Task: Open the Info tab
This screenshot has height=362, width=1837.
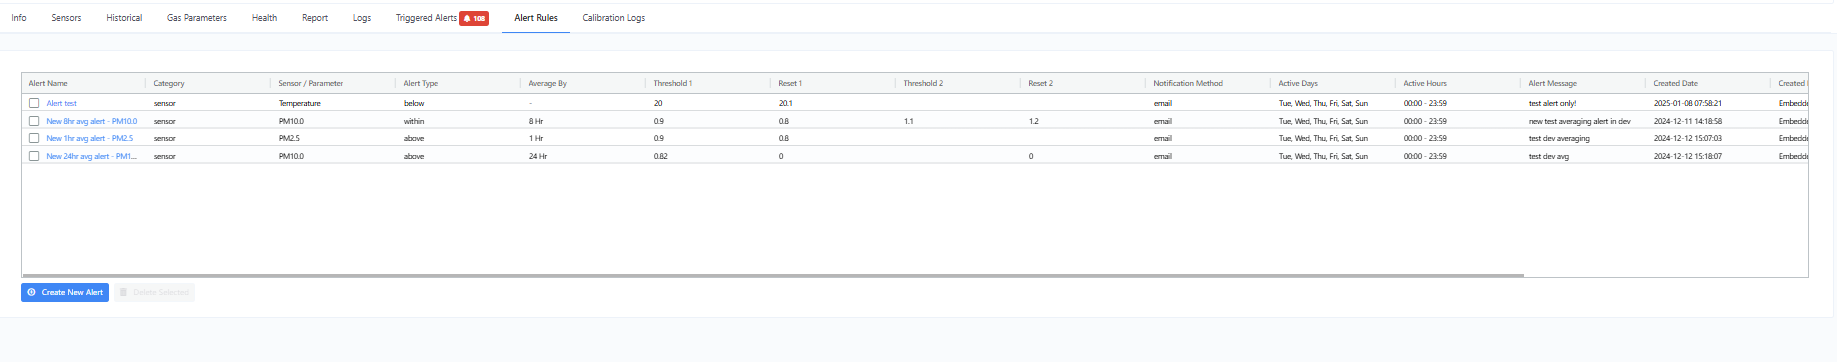Action: (x=19, y=18)
